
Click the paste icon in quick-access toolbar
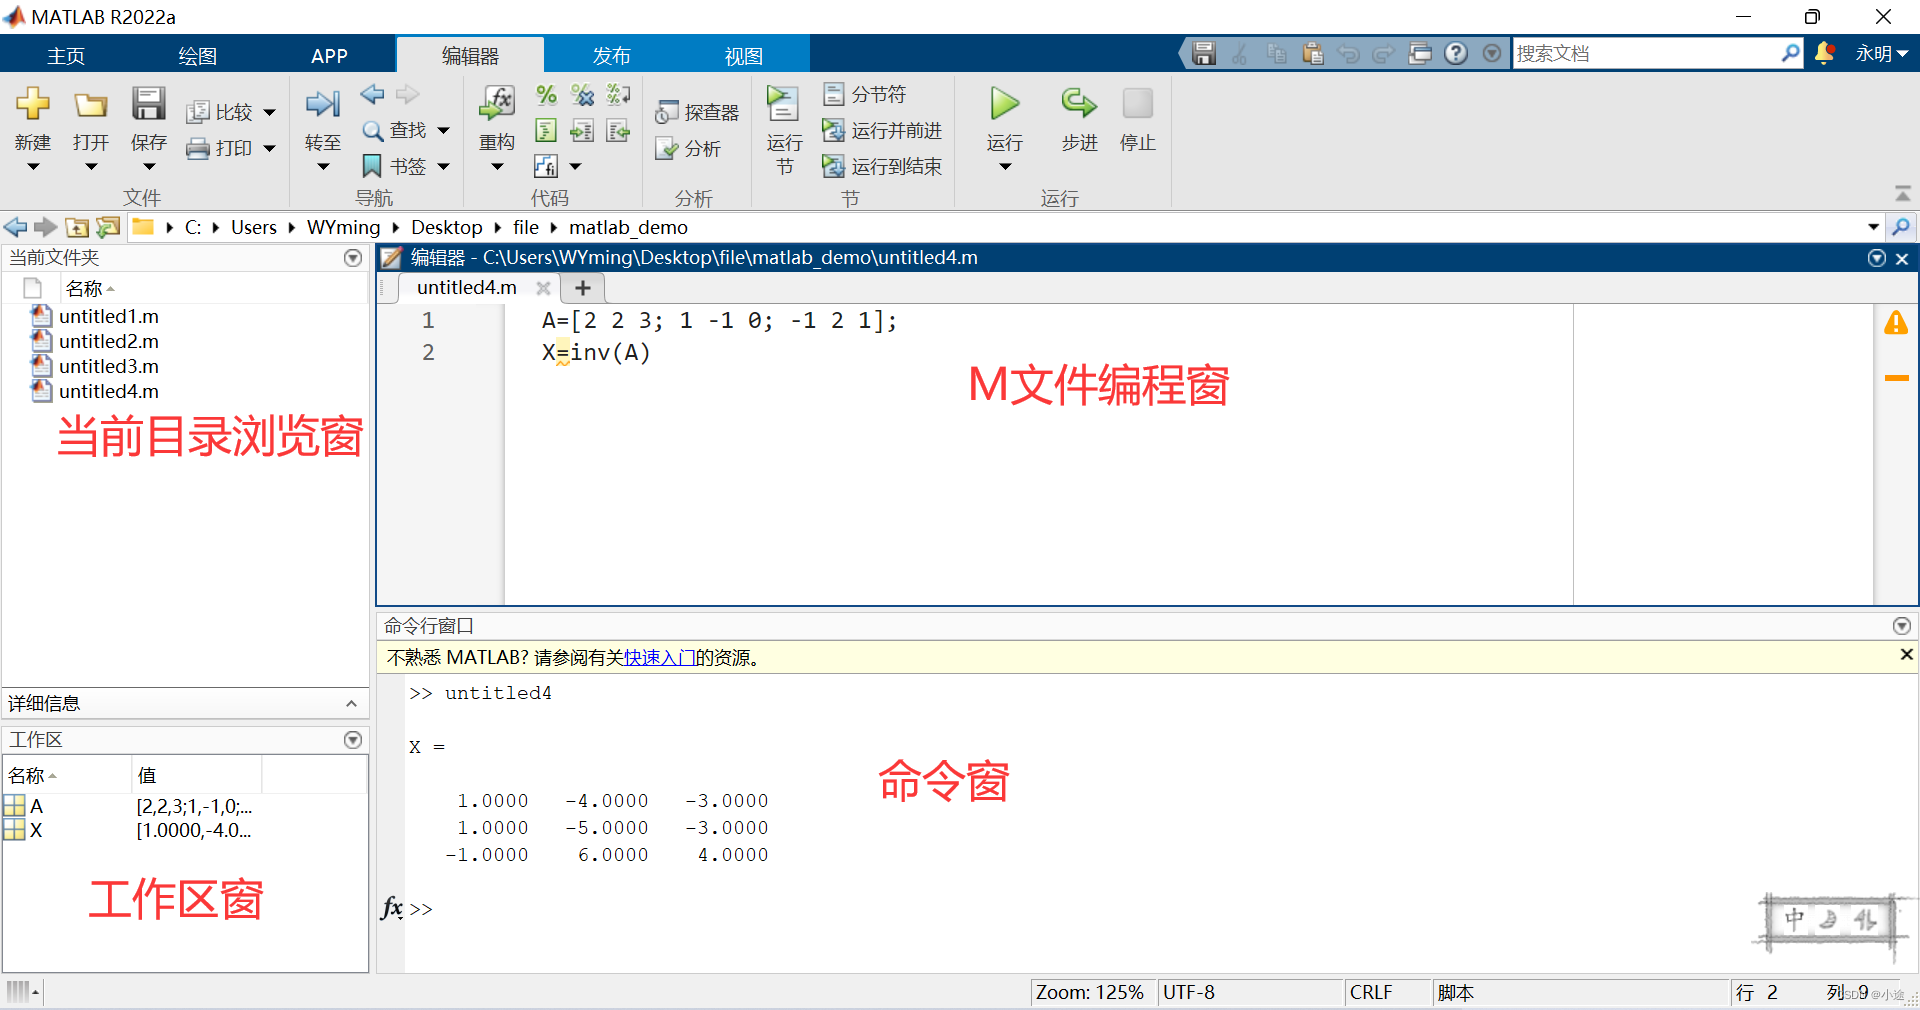[x=1313, y=53]
